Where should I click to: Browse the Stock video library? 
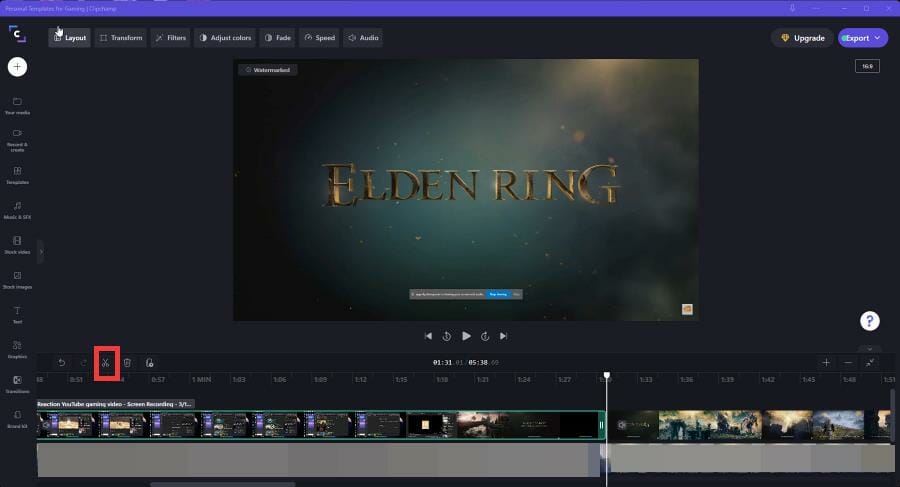(x=17, y=245)
